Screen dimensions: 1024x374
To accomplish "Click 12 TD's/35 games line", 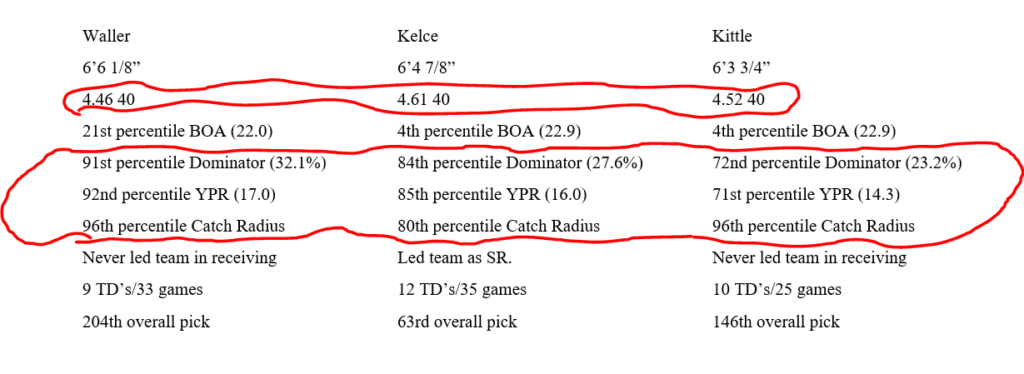I will pyautogui.click(x=462, y=290).
